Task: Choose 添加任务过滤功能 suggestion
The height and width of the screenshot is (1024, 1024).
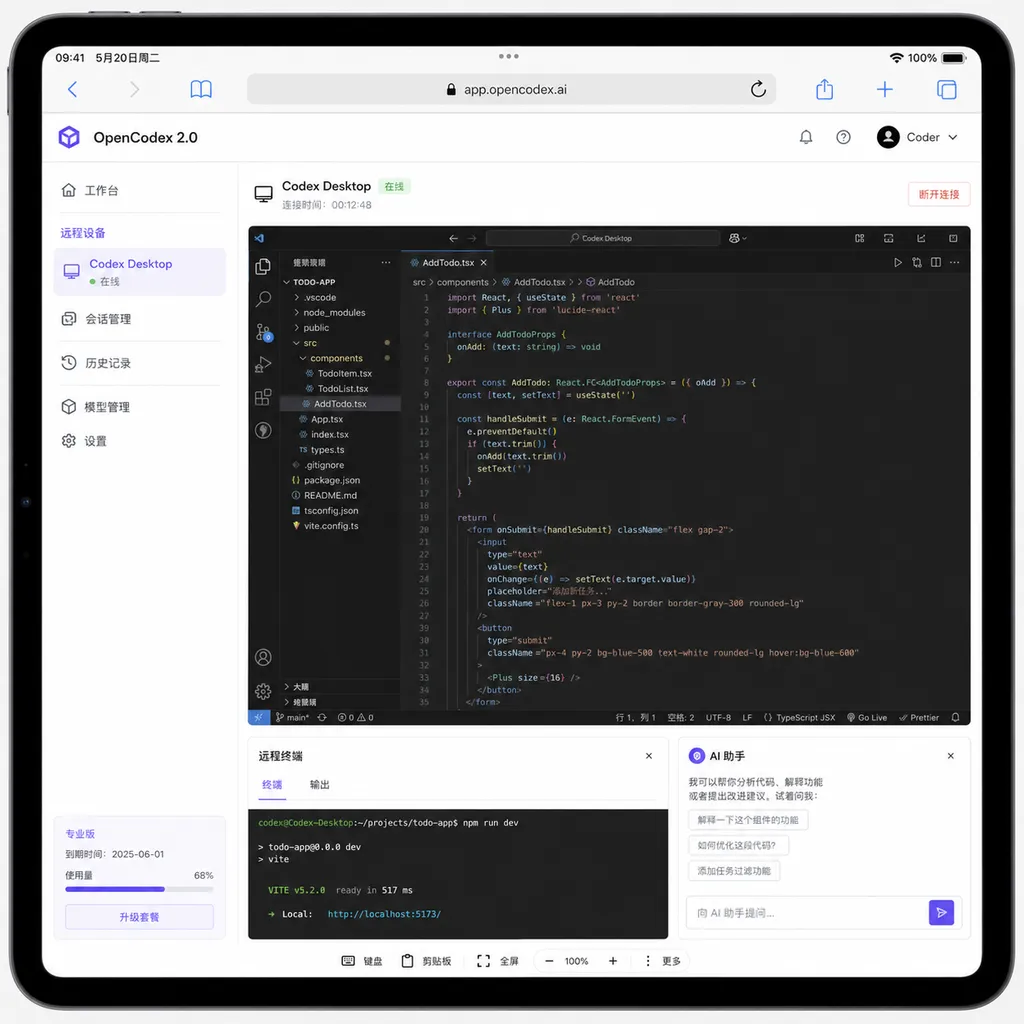Action: 734,871
